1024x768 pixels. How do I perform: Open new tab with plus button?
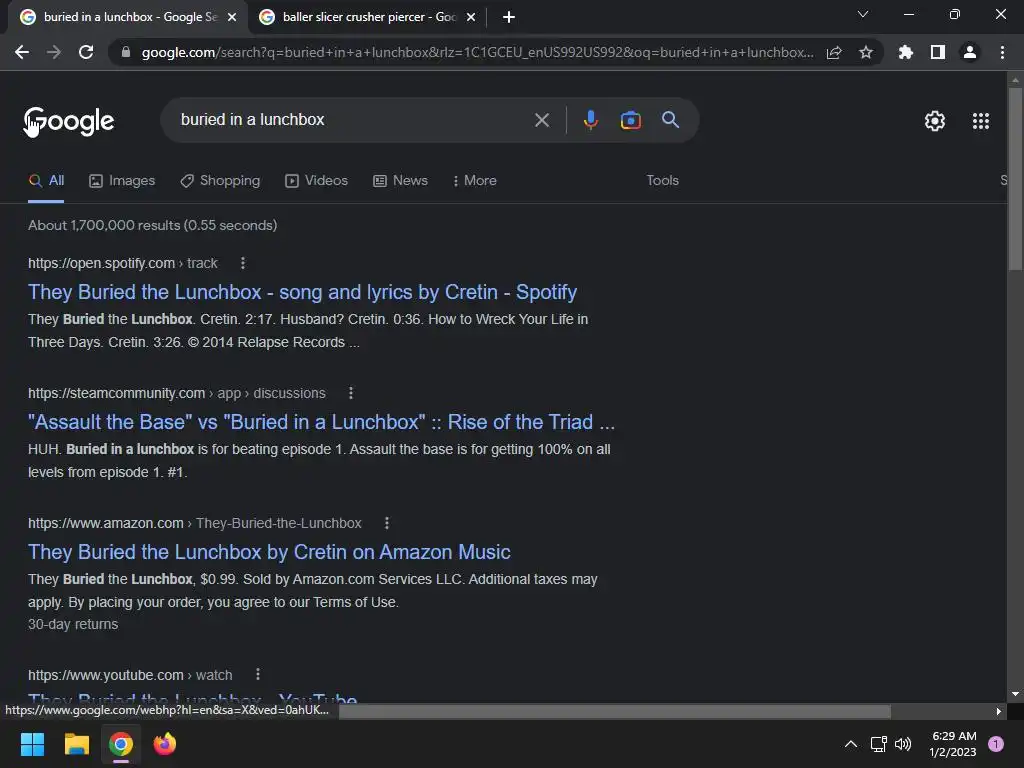click(x=509, y=17)
